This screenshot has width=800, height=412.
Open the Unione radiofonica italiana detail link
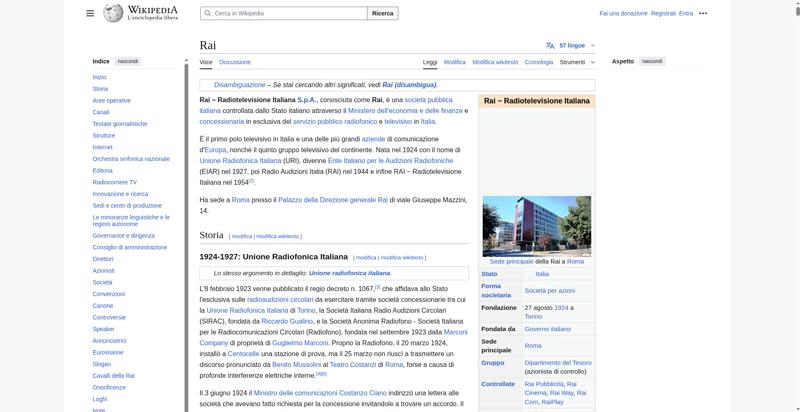click(349, 273)
